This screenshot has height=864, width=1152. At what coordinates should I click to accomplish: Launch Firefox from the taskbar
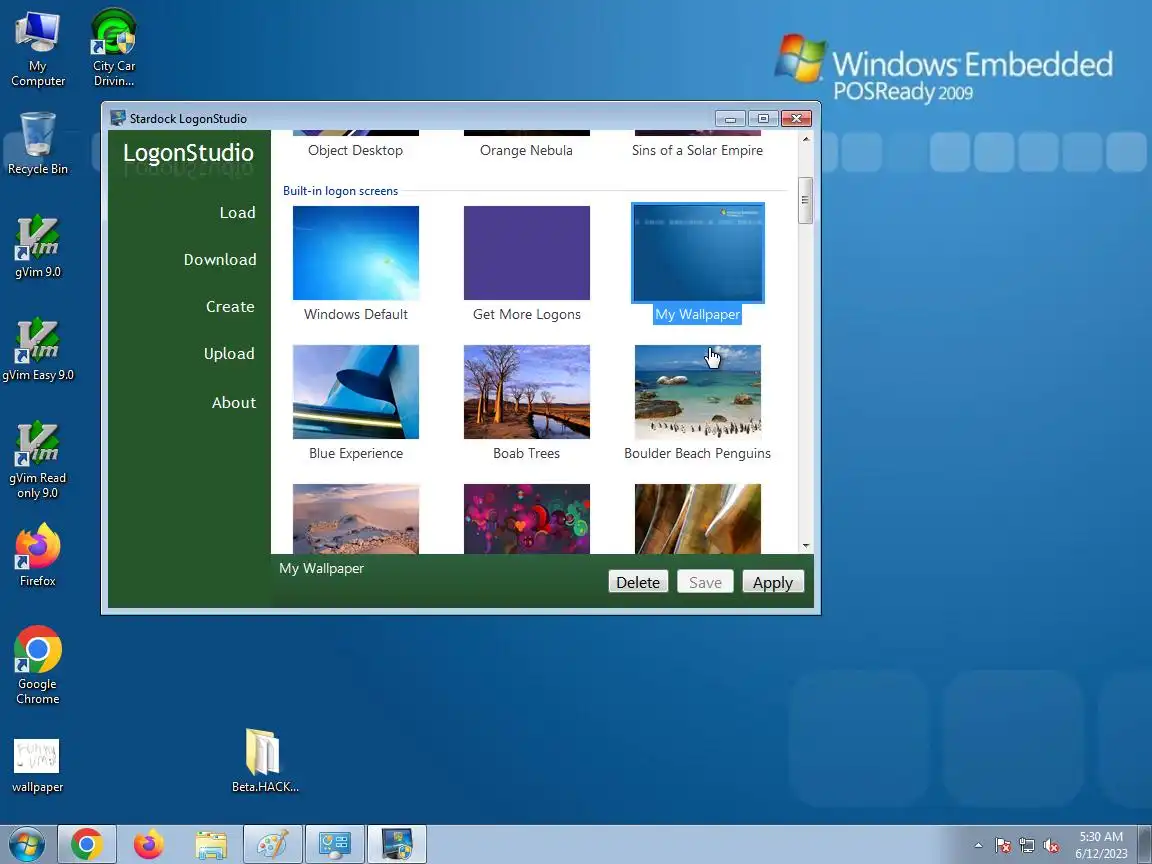pyautogui.click(x=148, y=844)
